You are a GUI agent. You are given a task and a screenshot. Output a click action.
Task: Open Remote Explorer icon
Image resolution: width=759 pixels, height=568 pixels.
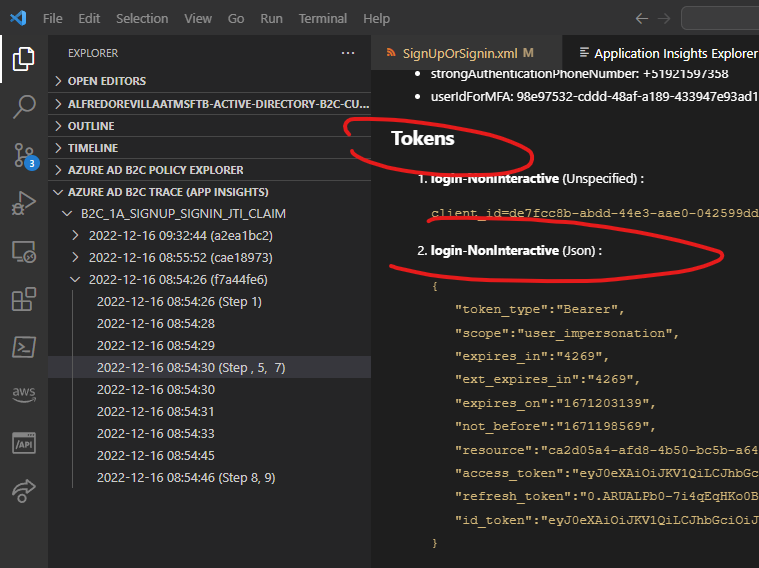23,251
